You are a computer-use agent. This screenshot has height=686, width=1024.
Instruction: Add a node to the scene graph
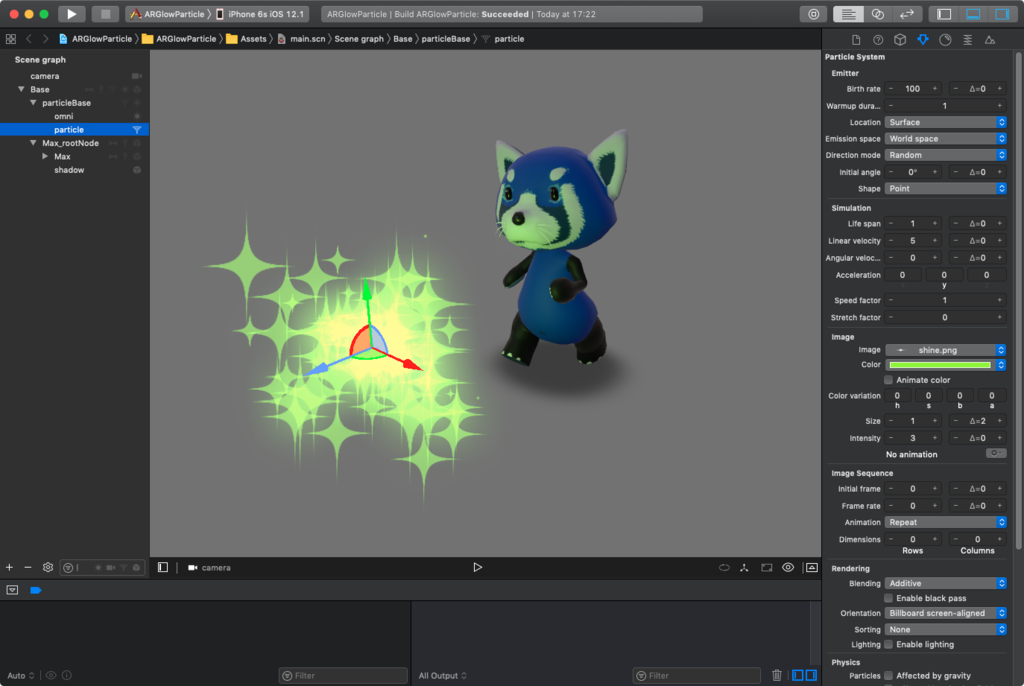click(x=9, y=567)
